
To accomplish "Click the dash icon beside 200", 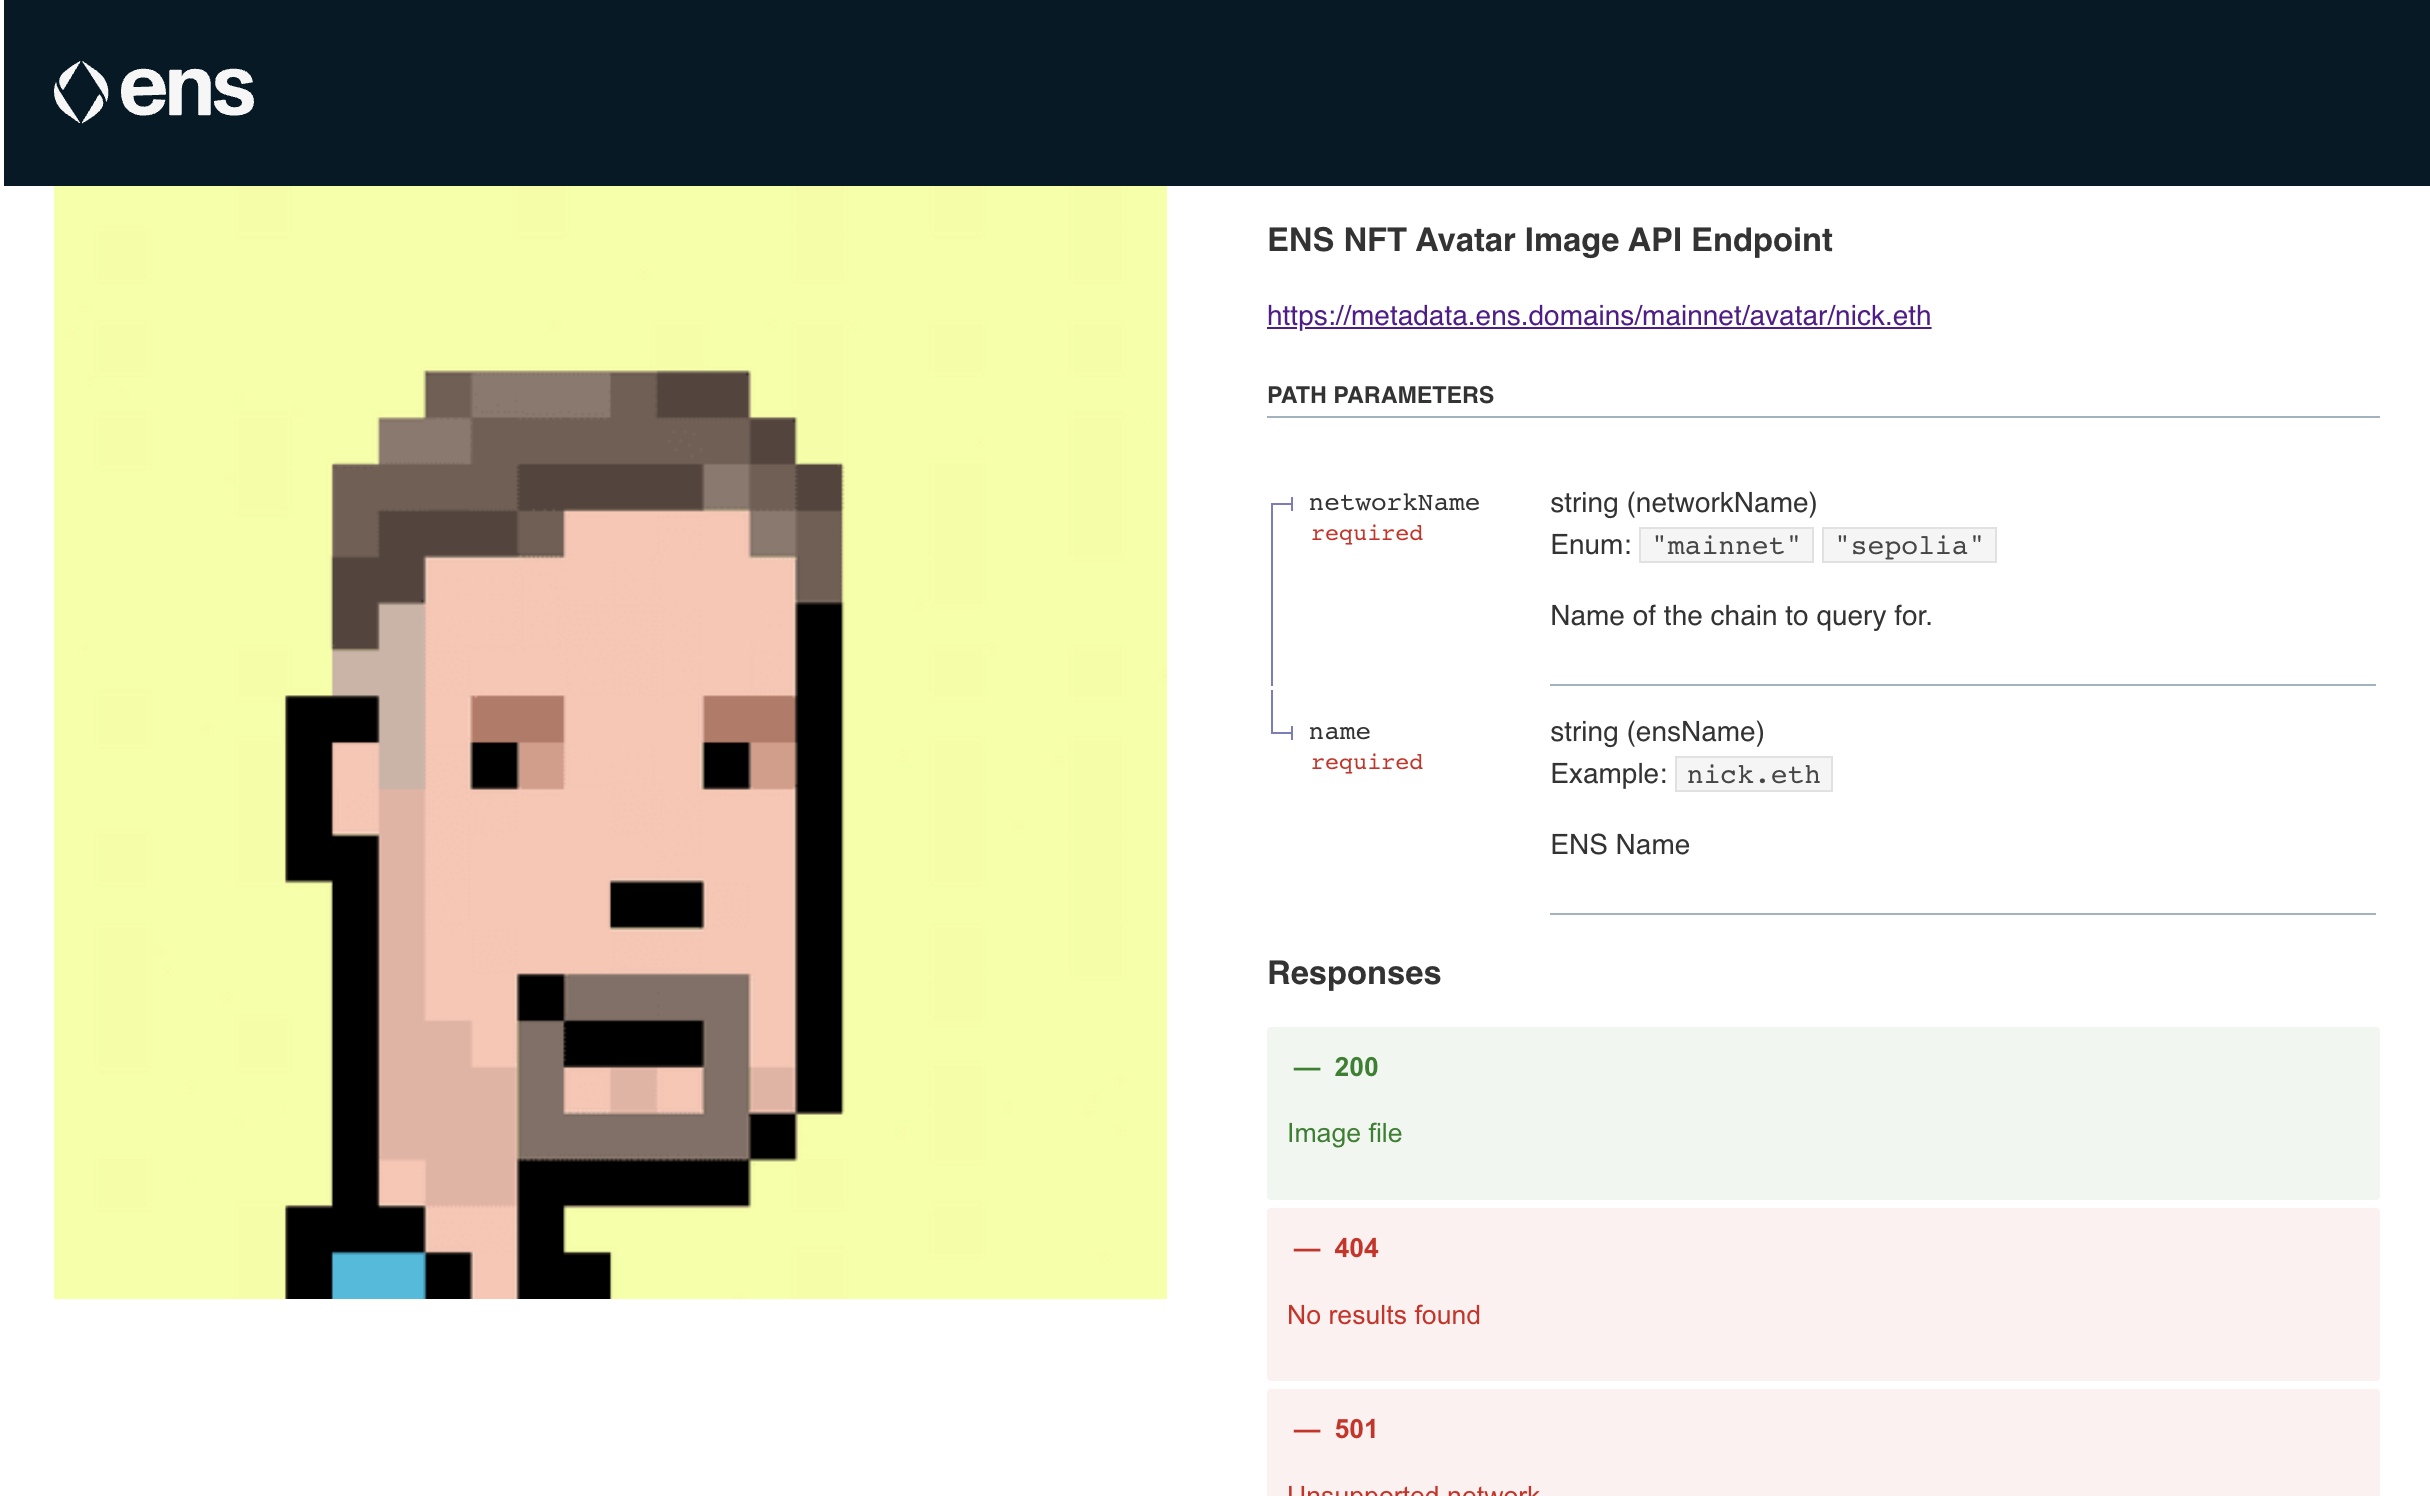I will coord(1306,1068).
